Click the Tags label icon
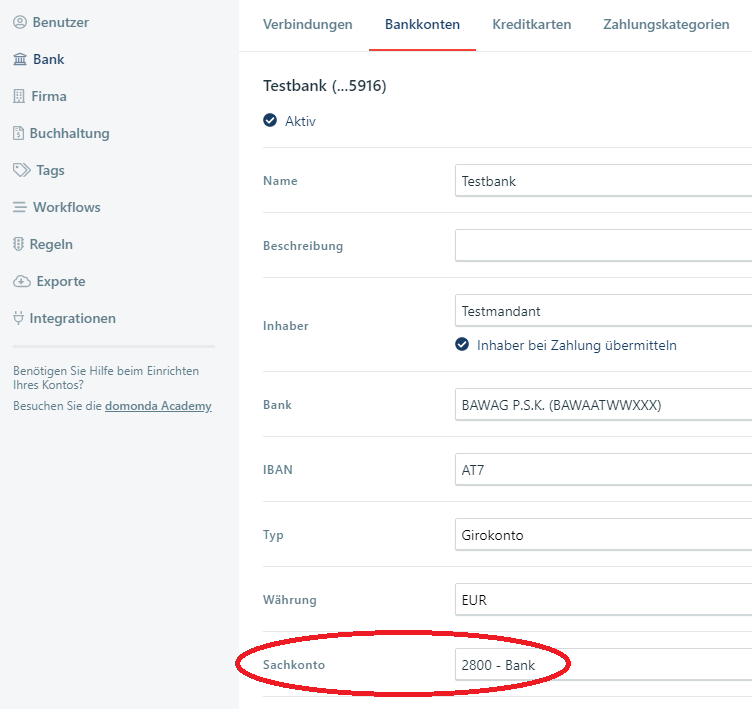 [21, 171]
